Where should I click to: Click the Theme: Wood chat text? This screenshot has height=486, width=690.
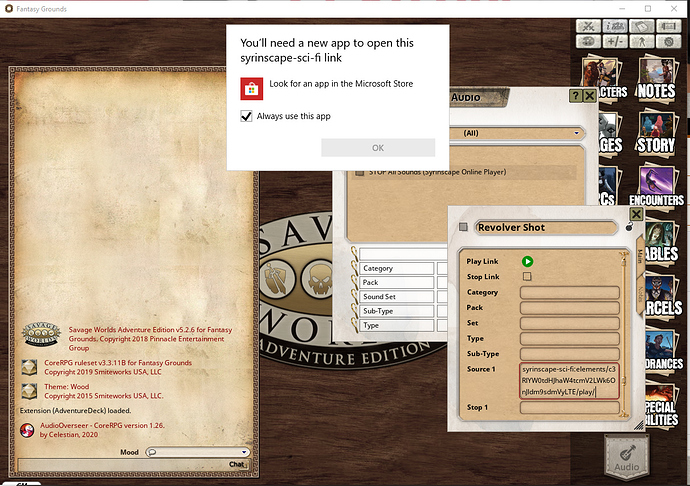pos(66,387)
